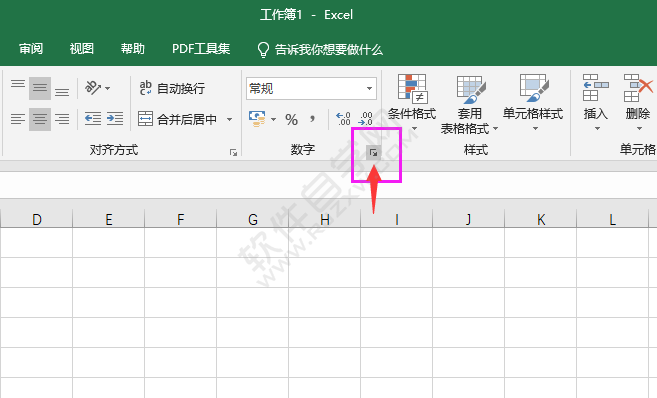
Task: Click 告诉我你想要做什么 search box
Action: pos(320,49)
